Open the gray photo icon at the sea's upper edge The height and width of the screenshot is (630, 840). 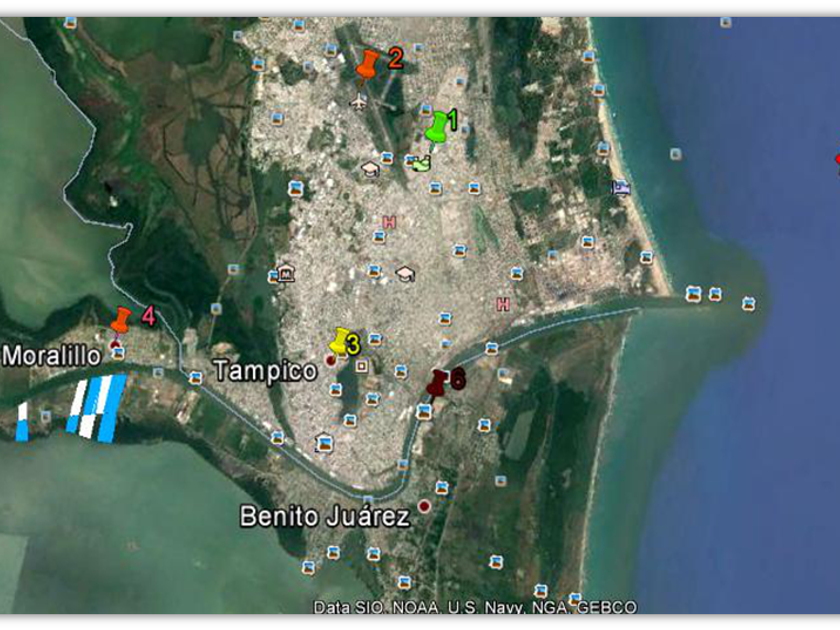(725, 22)
